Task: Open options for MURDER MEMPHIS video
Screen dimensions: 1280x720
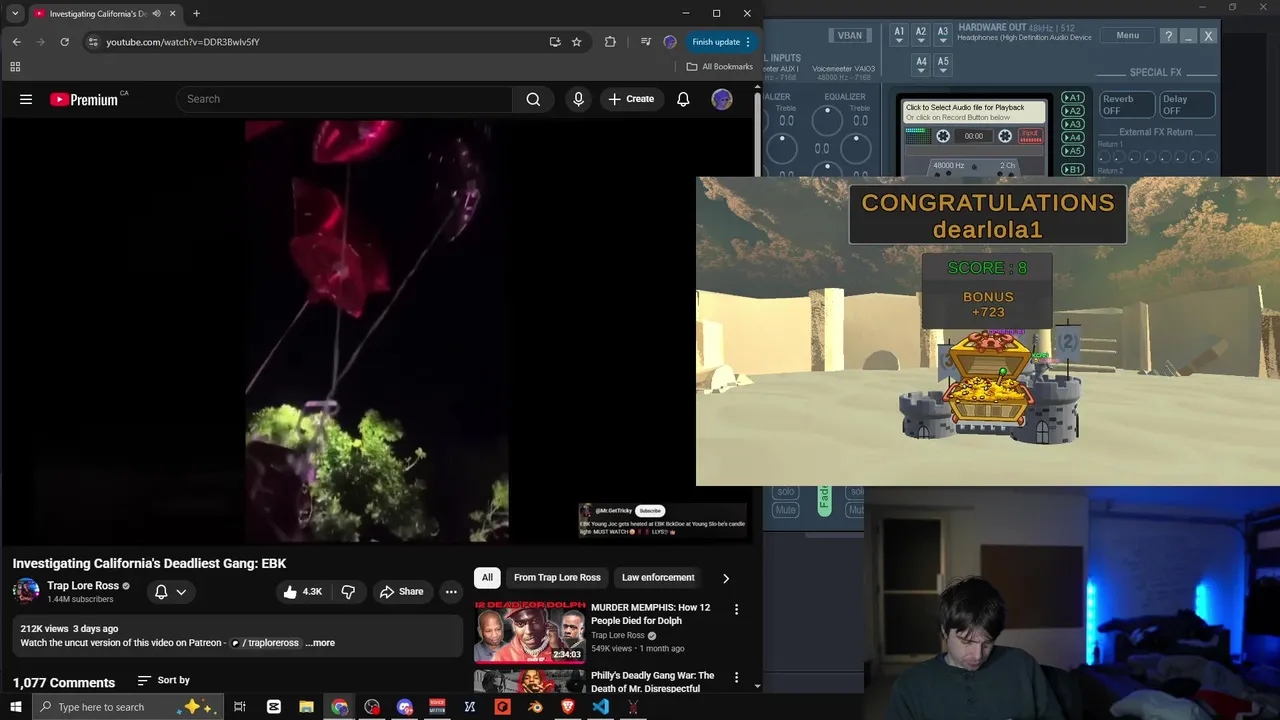Action: (736, 609)
